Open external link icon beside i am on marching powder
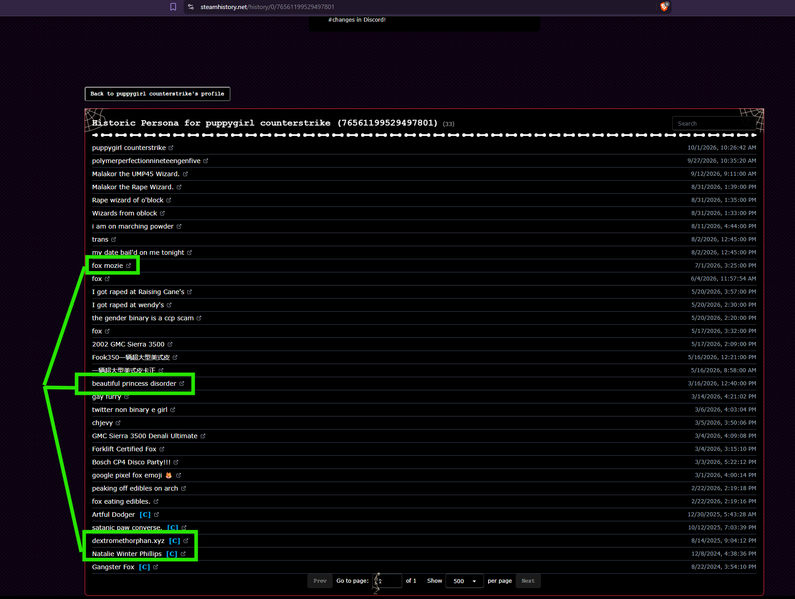The height and width of the screenshot is (599, 795). point(178,227)
